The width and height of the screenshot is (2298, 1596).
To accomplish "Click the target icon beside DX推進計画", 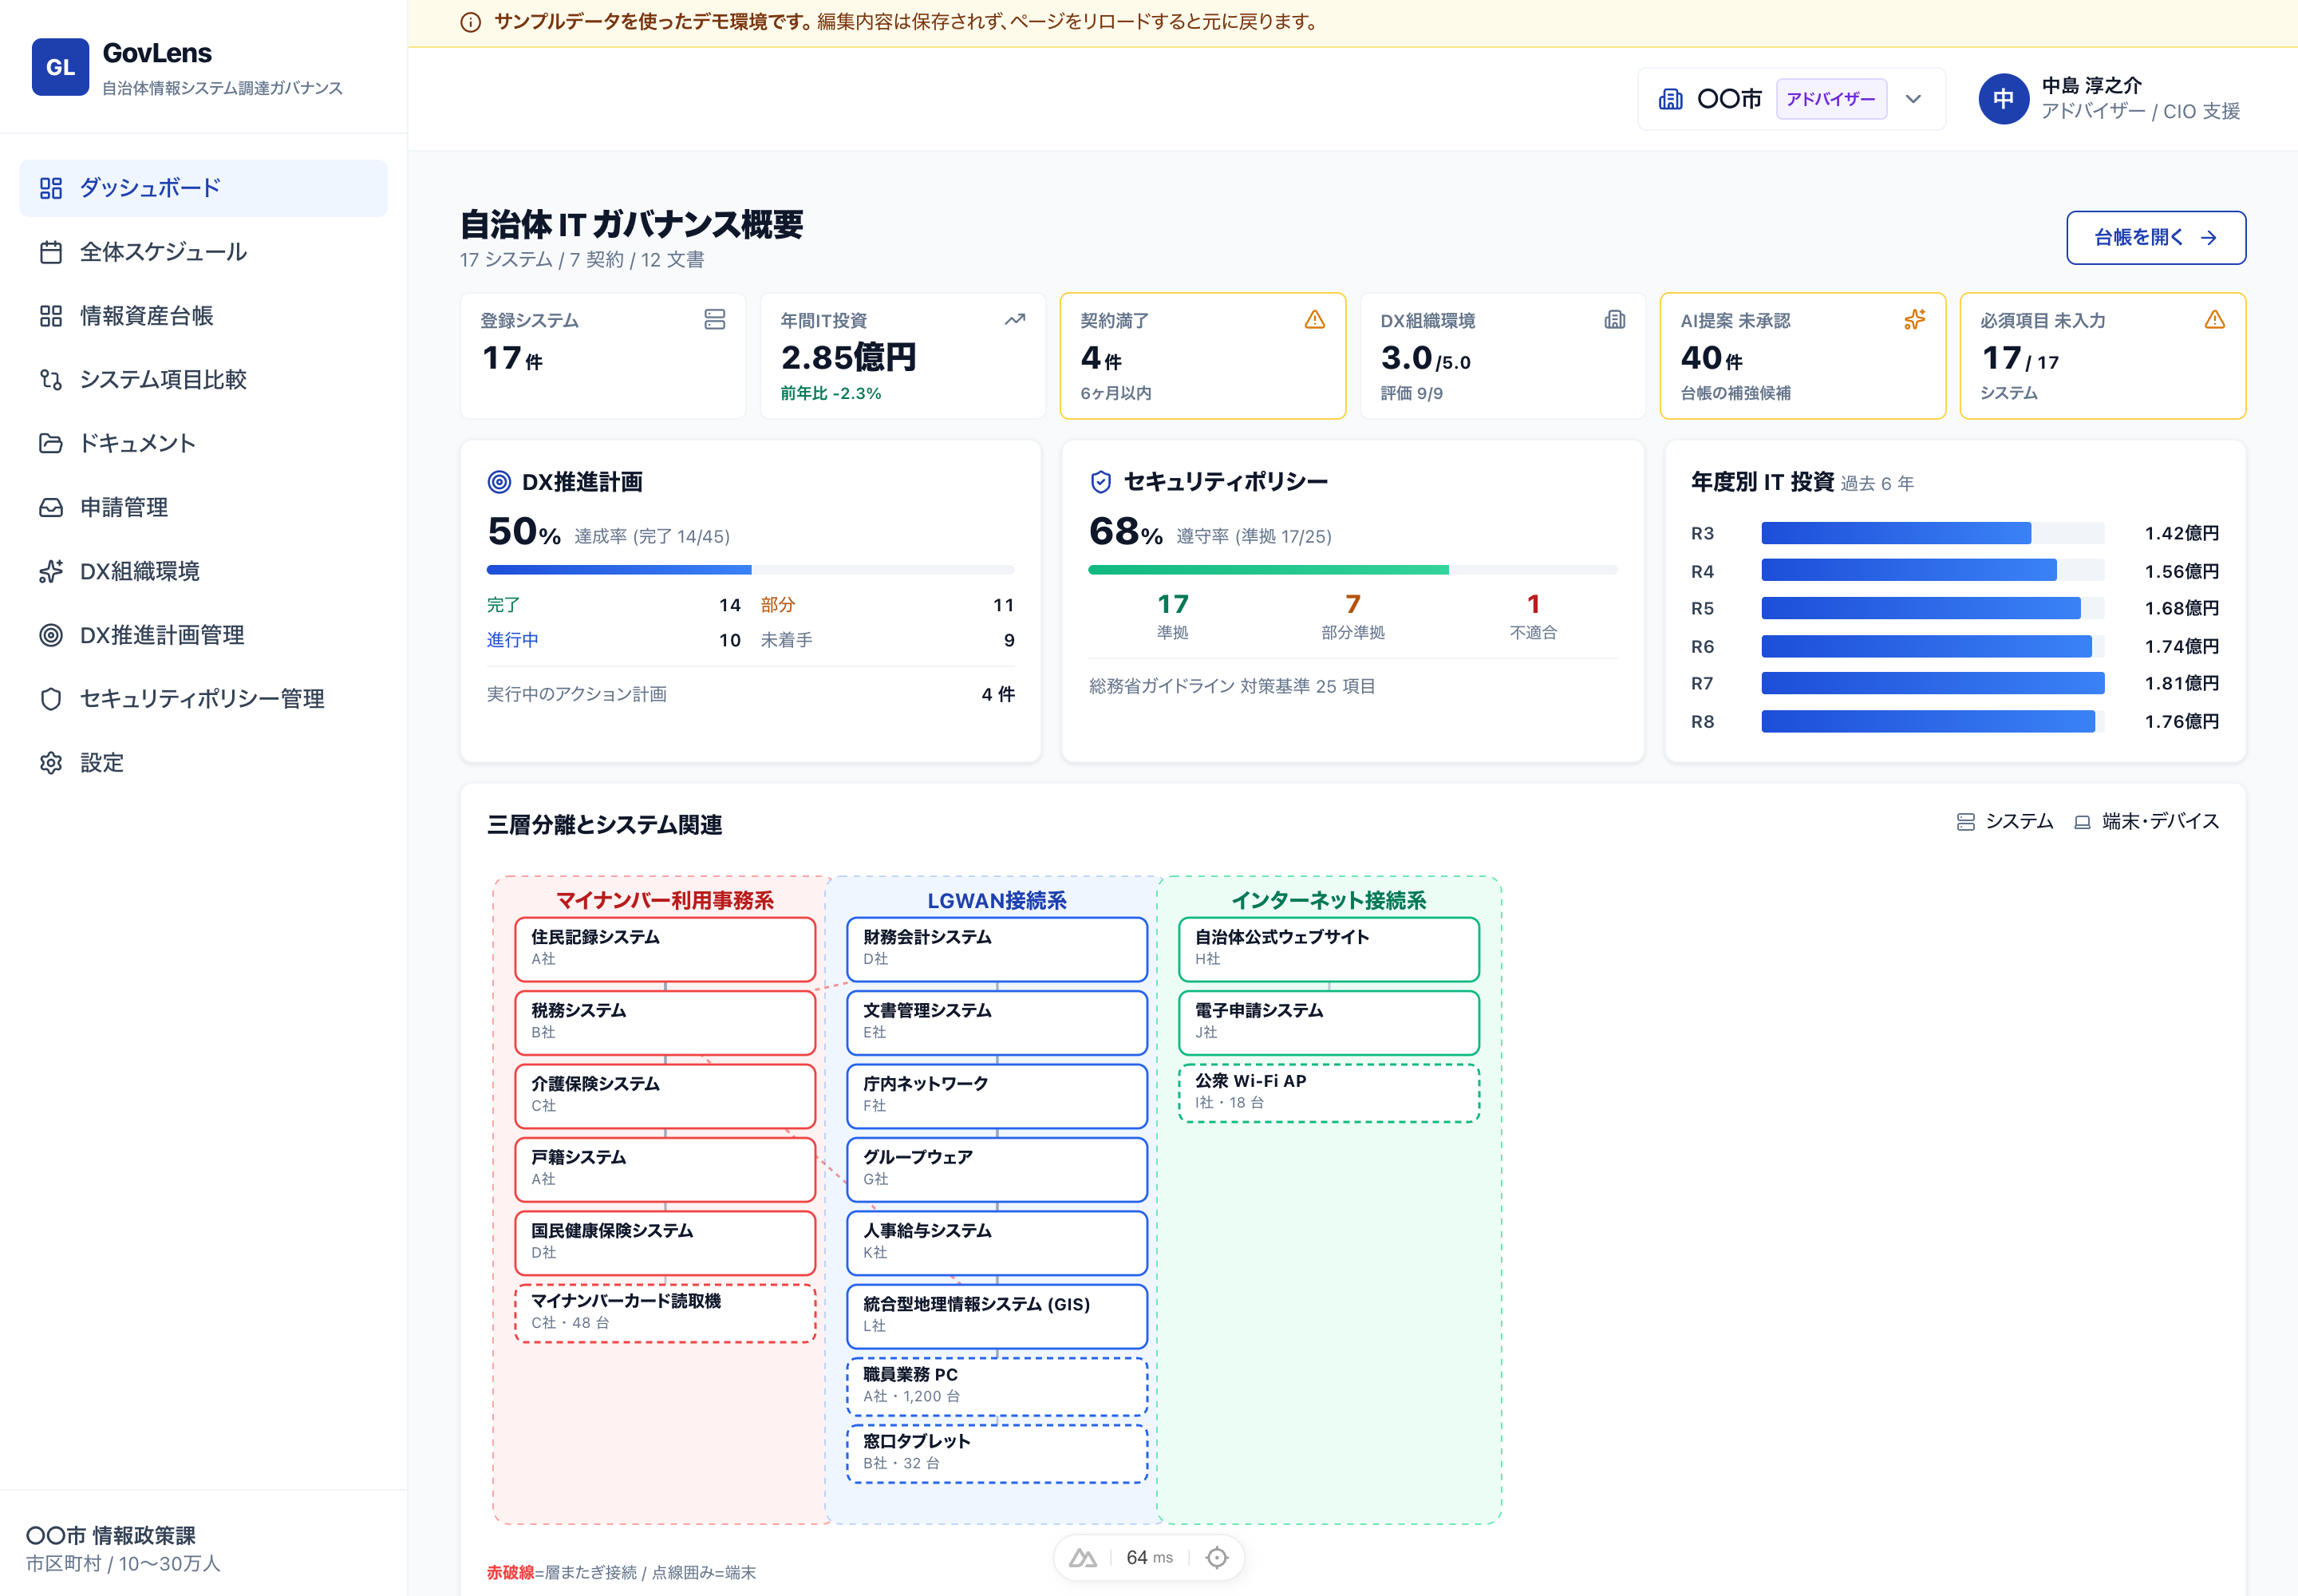I will tap(499, 482).
